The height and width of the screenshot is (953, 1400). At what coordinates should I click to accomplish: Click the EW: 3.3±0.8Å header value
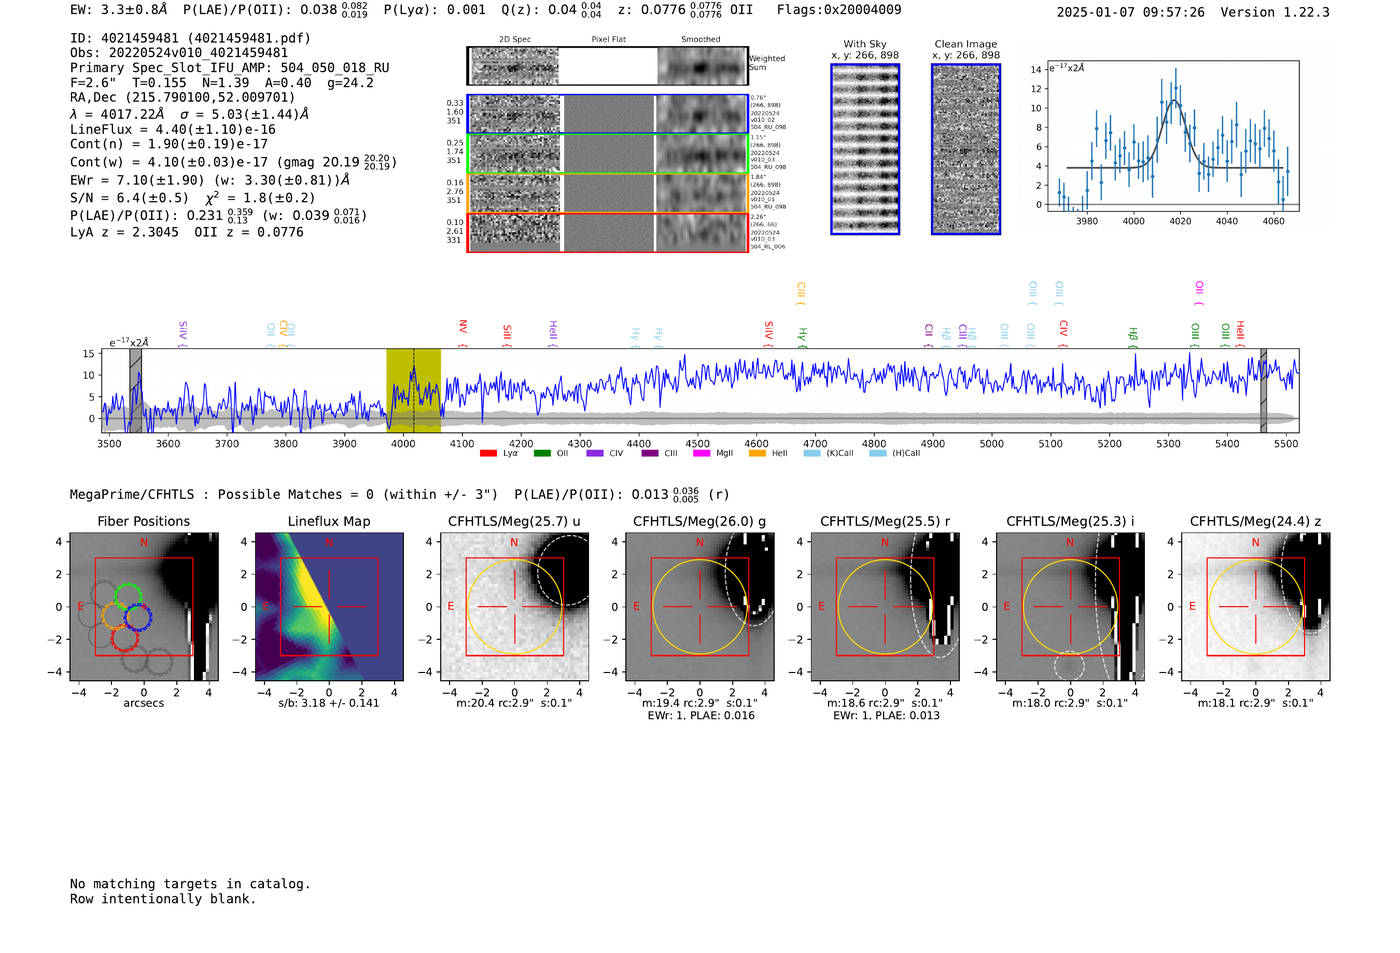[119, 10]
